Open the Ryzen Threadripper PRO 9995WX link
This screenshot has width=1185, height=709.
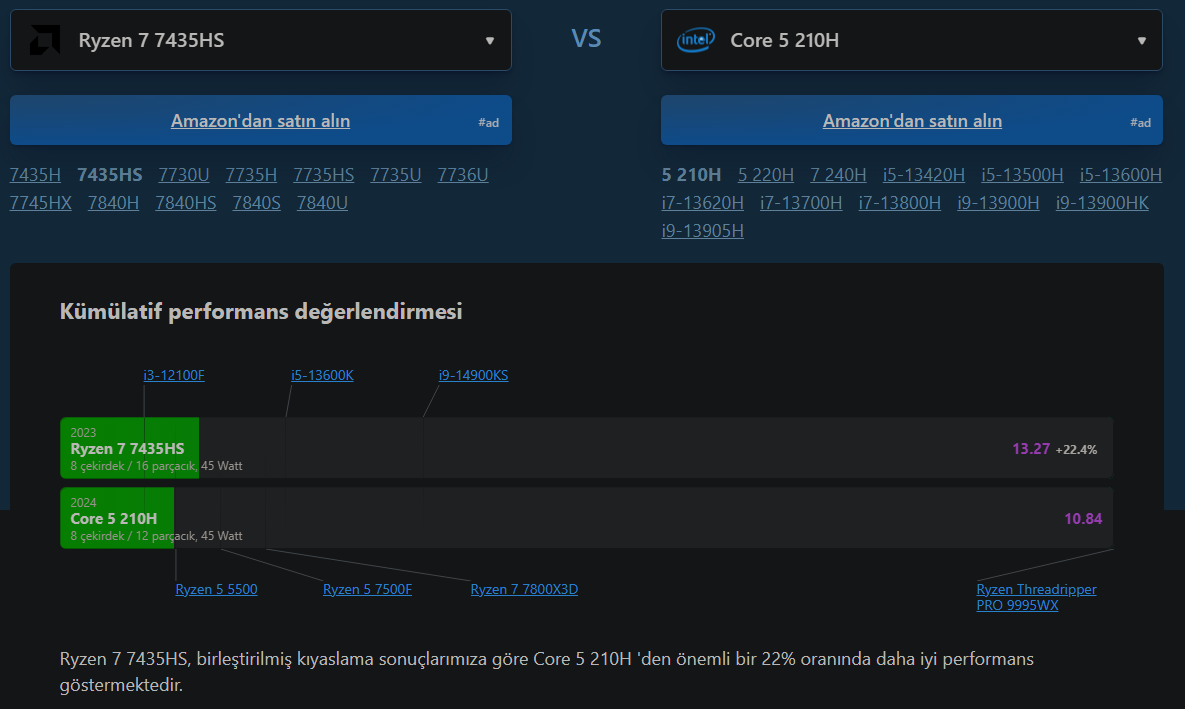click(x=1036, y=597)
